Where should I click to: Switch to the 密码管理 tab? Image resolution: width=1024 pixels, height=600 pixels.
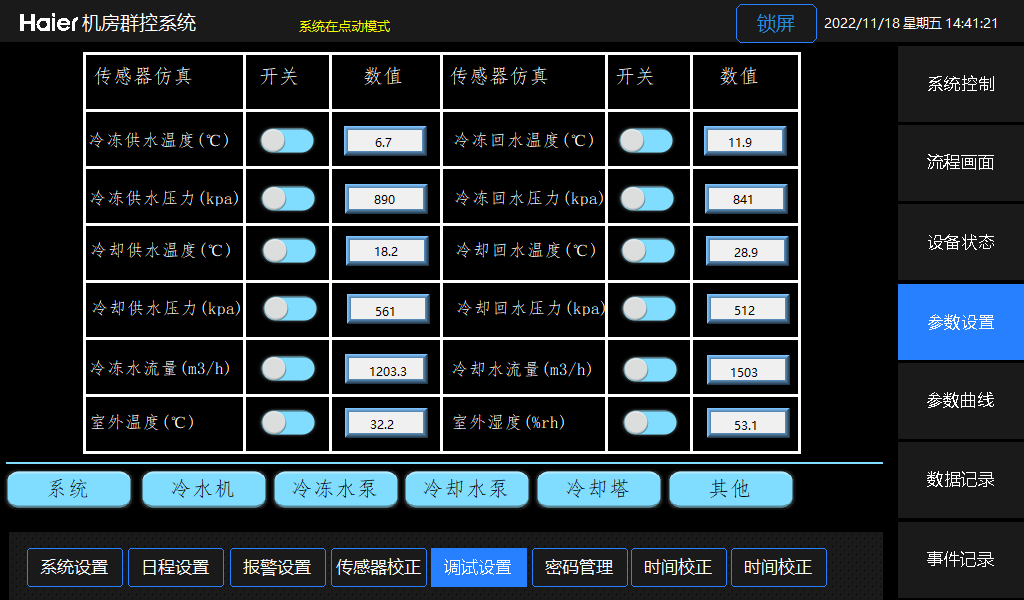[x=579, y=567]
